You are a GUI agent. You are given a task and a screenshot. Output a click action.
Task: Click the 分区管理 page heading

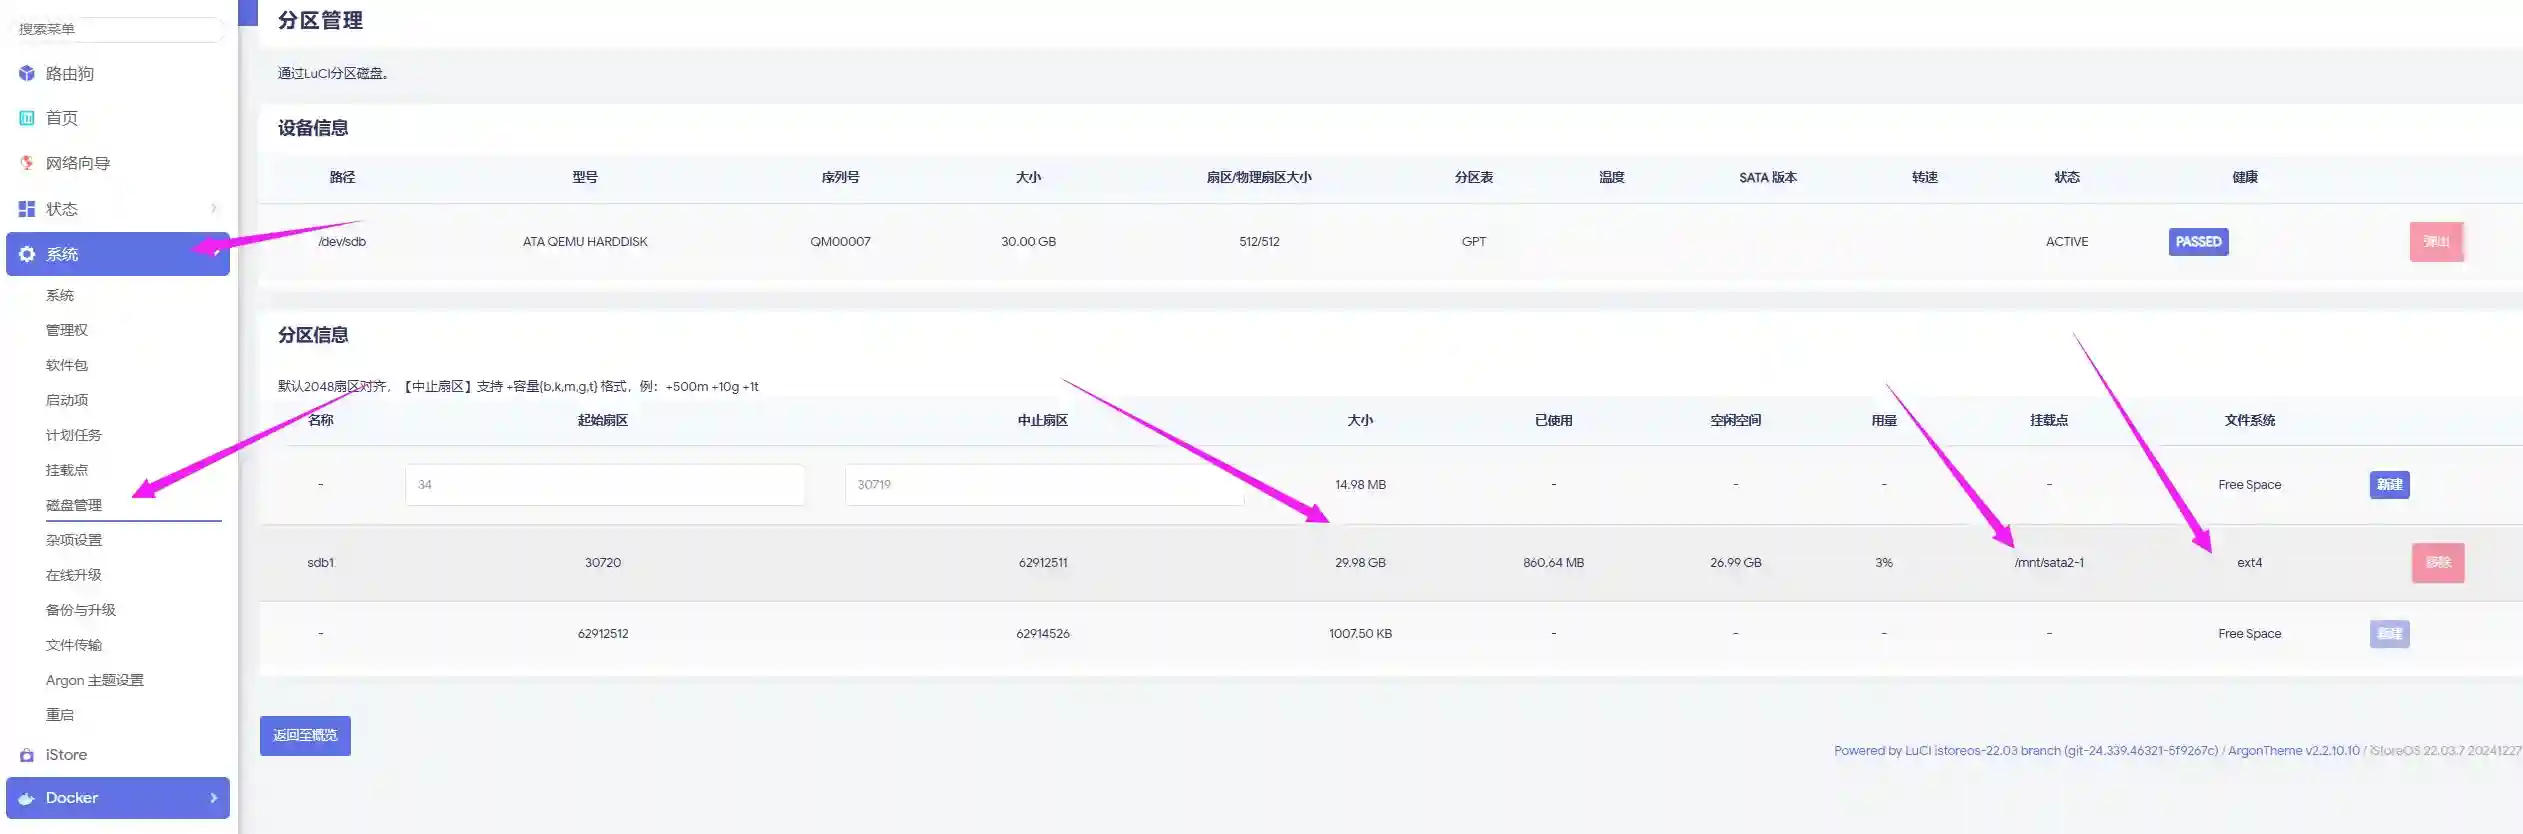320,20
